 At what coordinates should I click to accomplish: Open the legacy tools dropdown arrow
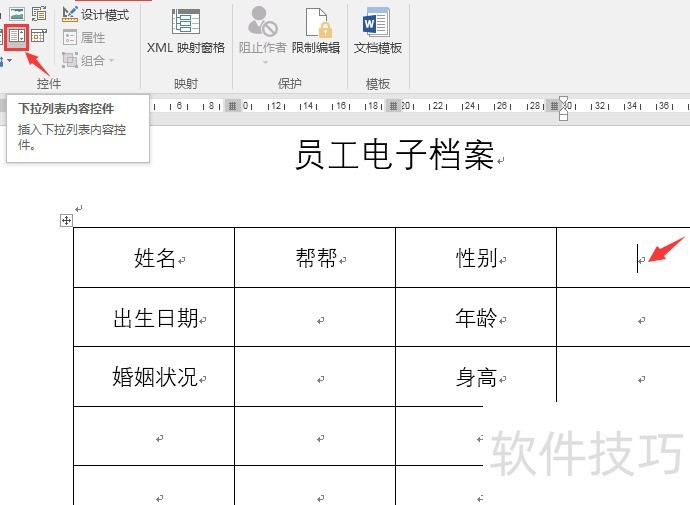[x=9, y=60]
